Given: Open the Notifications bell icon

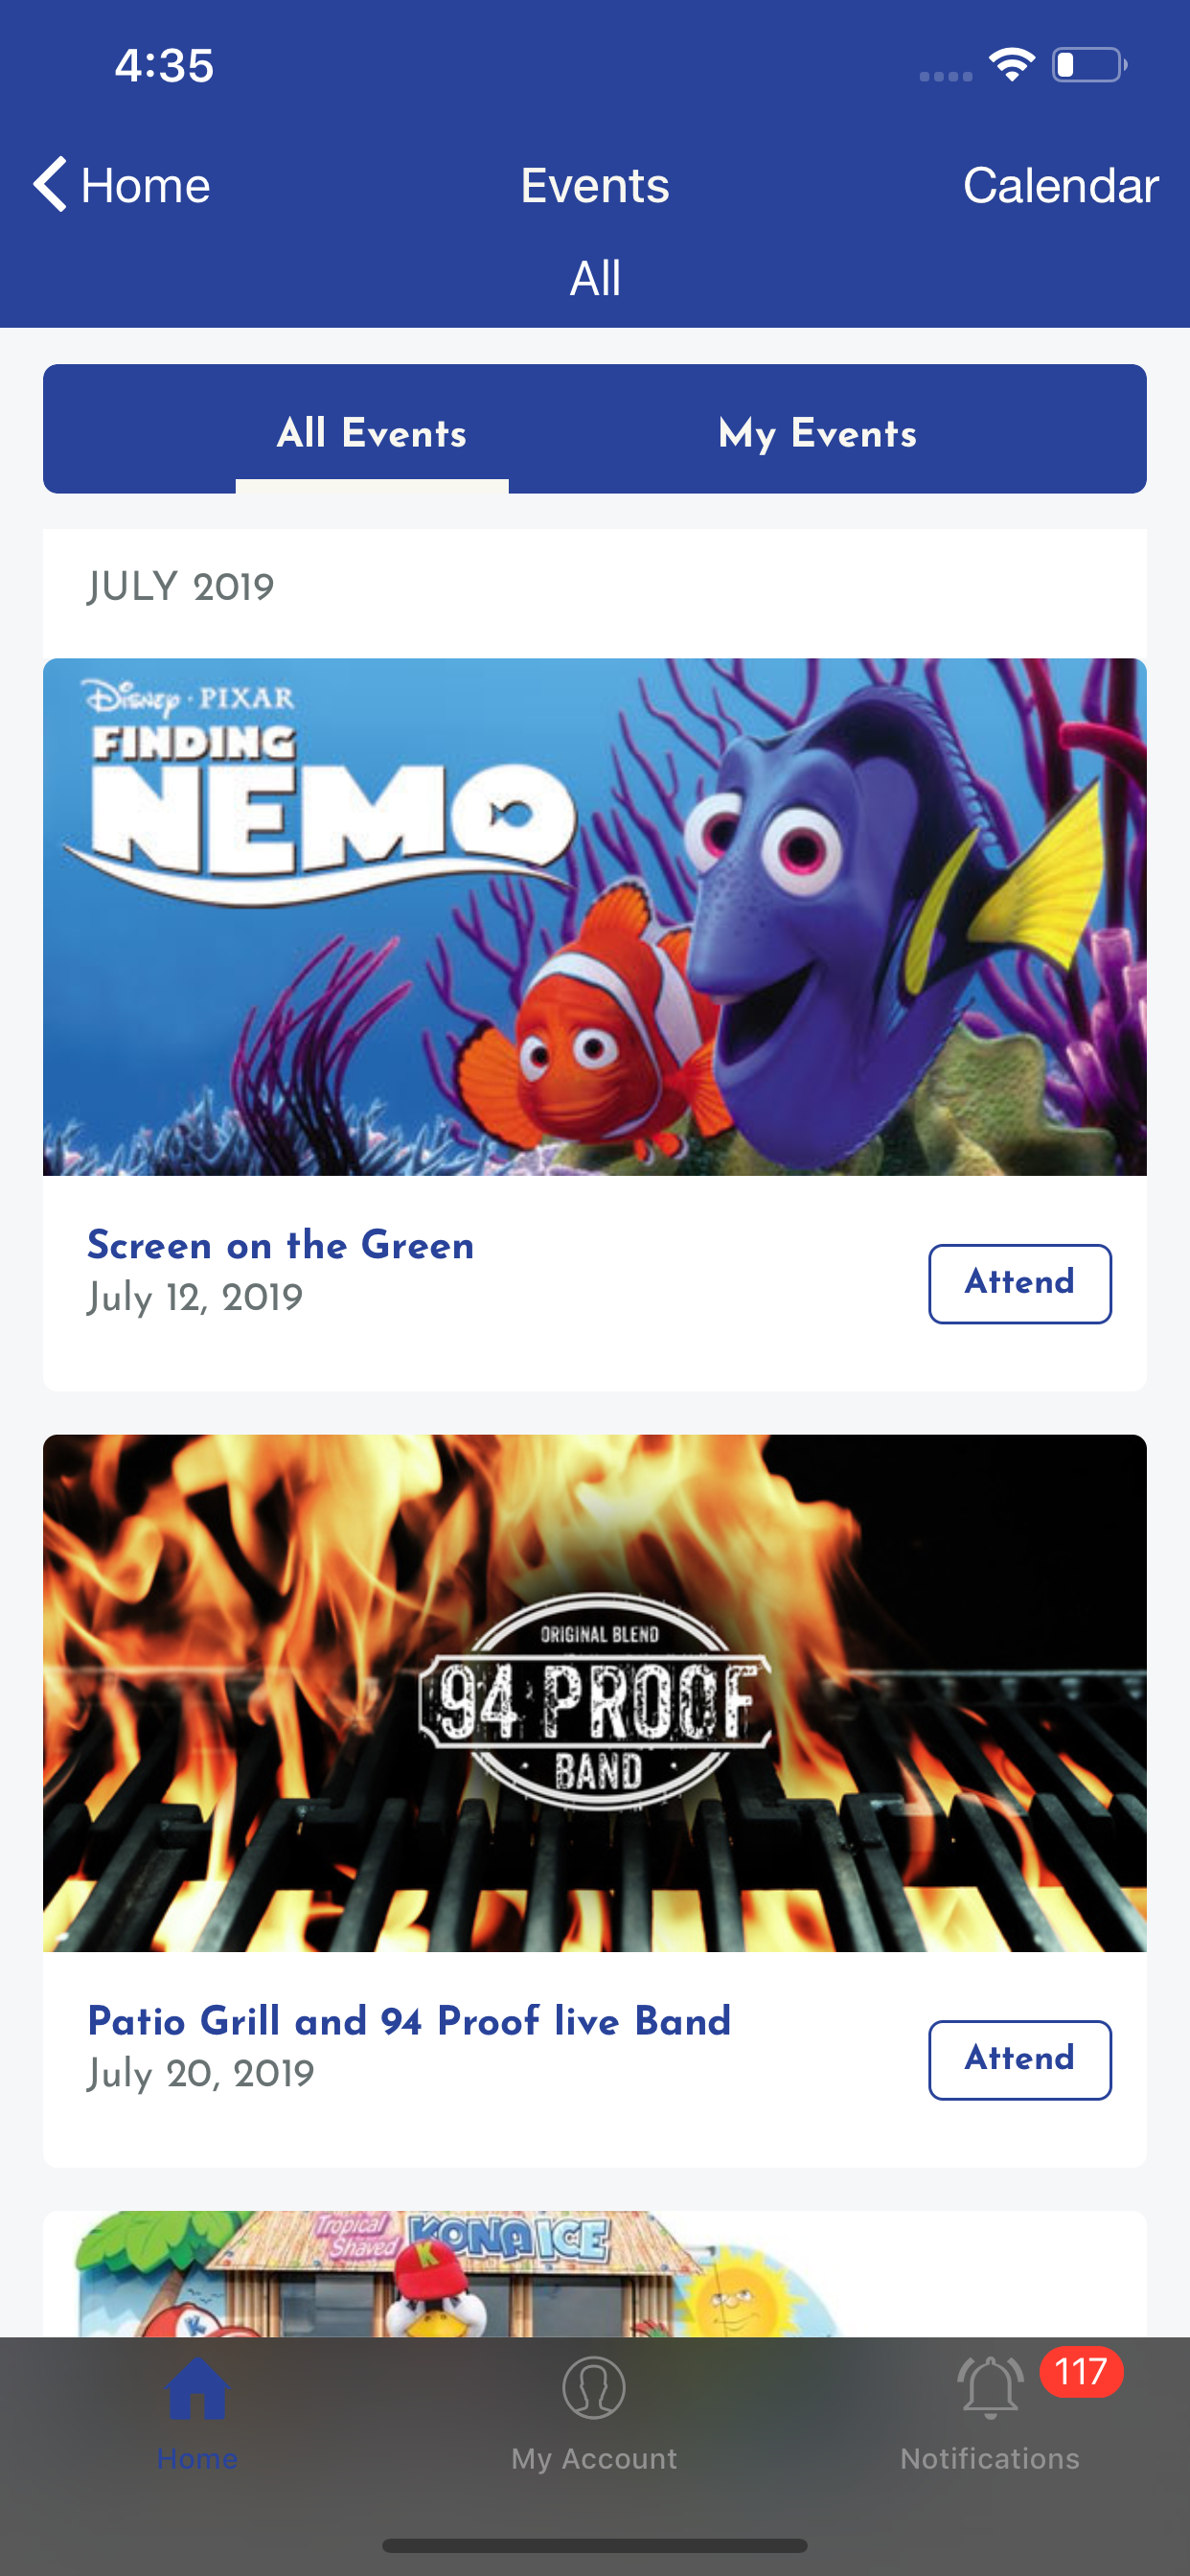Looking at the screenshot, I should [990, 2388].
